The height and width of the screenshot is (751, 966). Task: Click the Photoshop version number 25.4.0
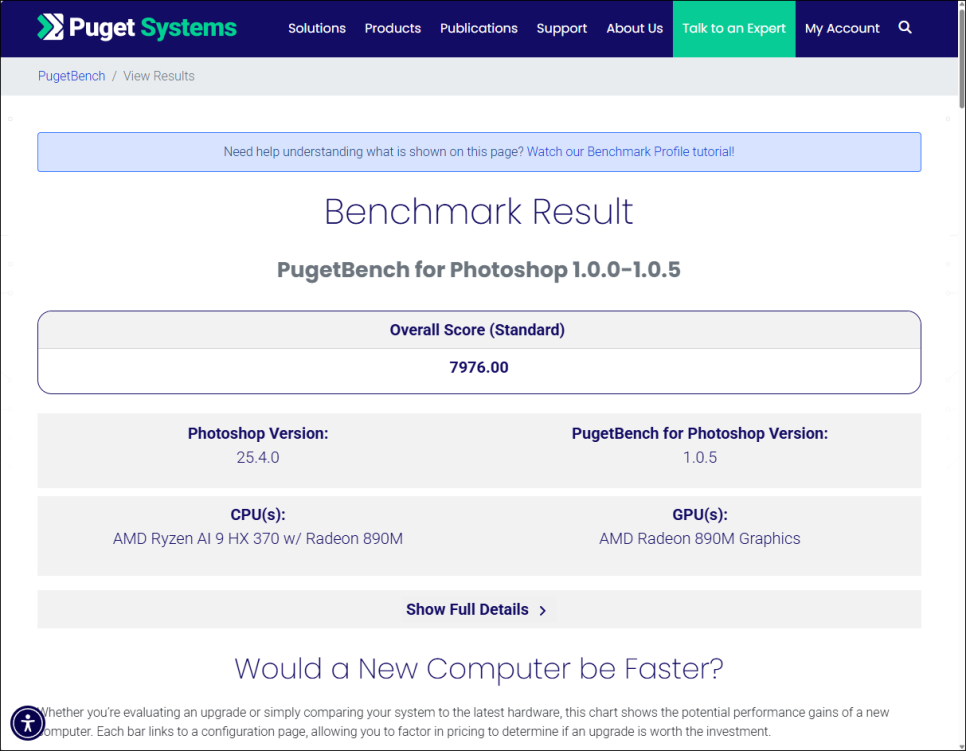coord(258,458)
